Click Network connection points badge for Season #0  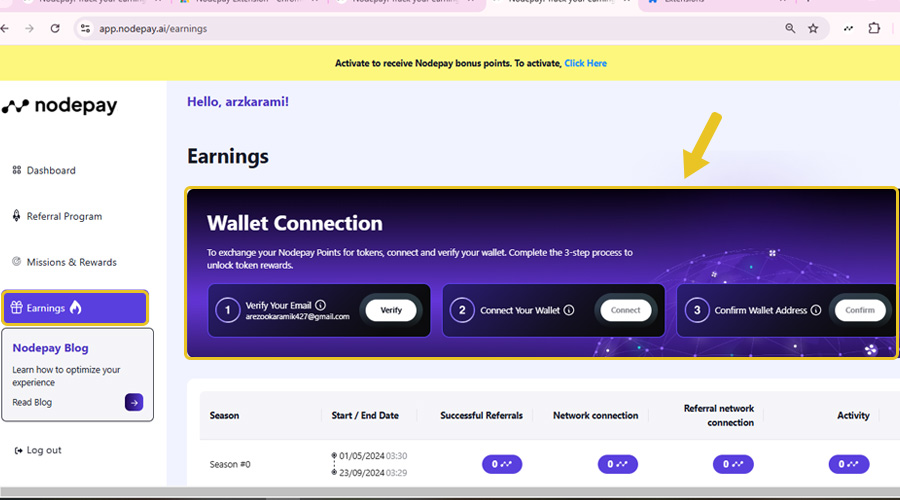pos(618,464)
